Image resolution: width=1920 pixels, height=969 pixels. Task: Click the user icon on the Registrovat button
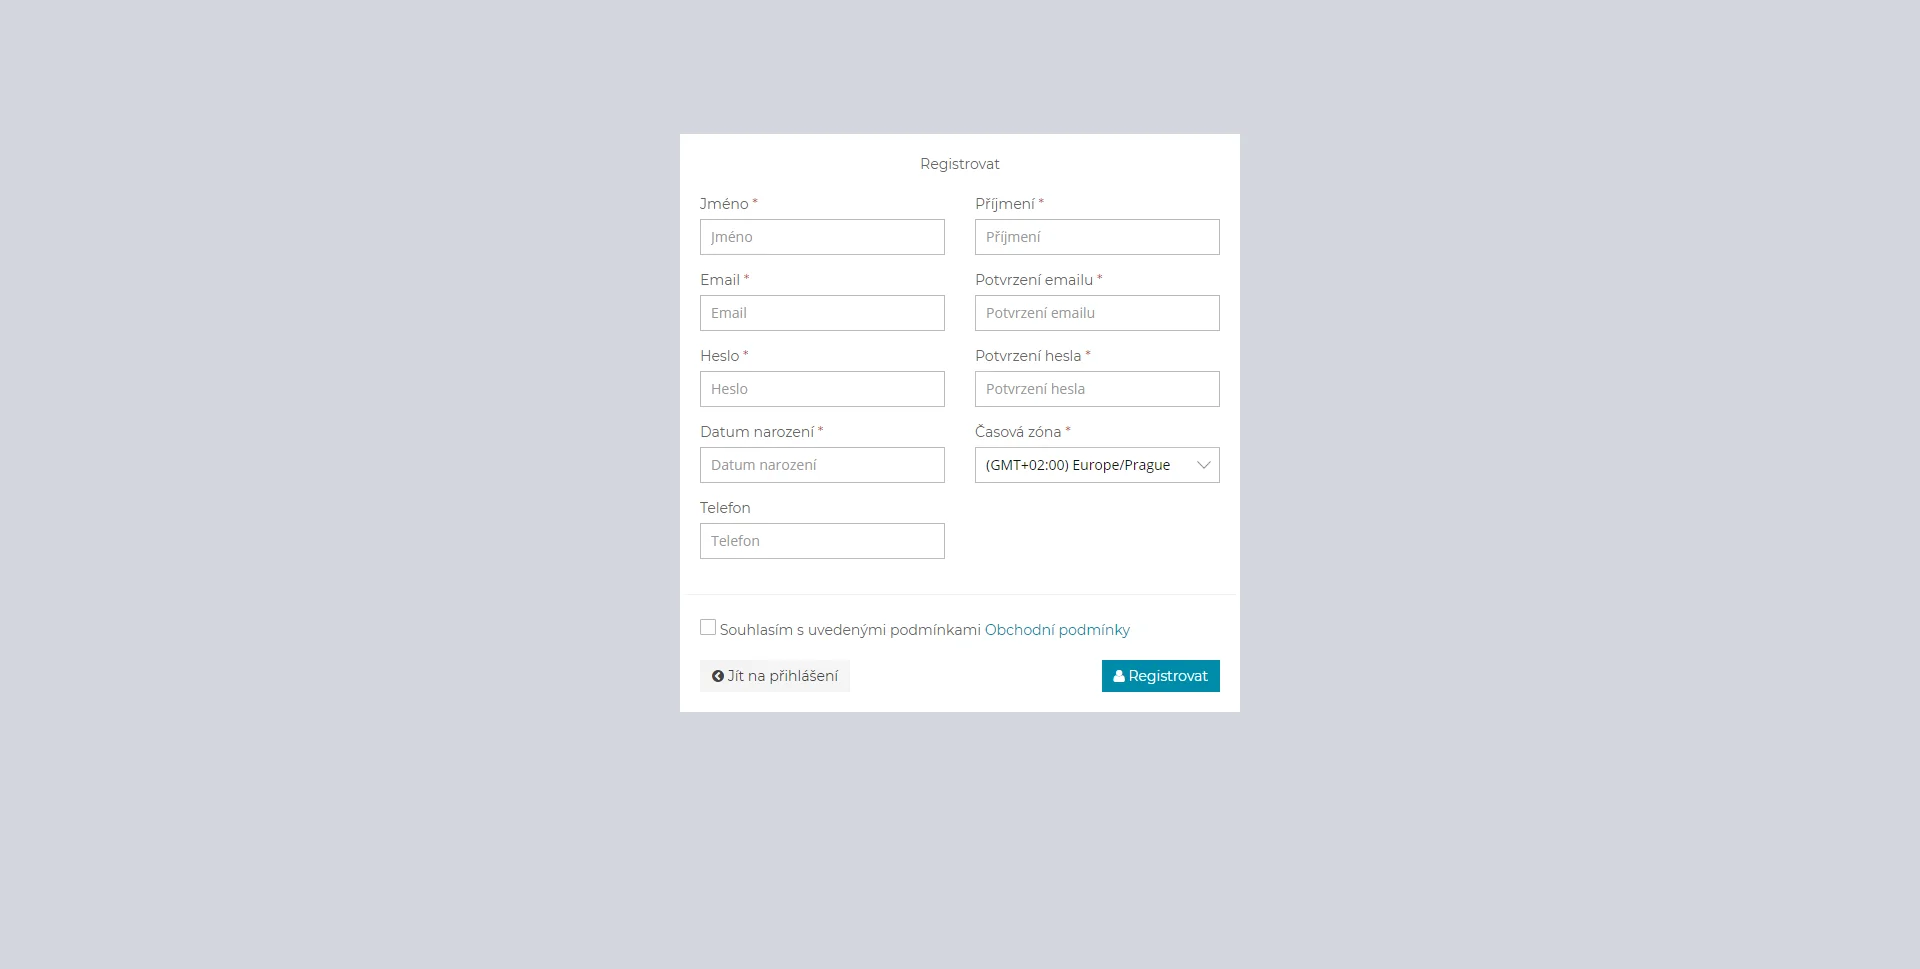click(1119, 676)
